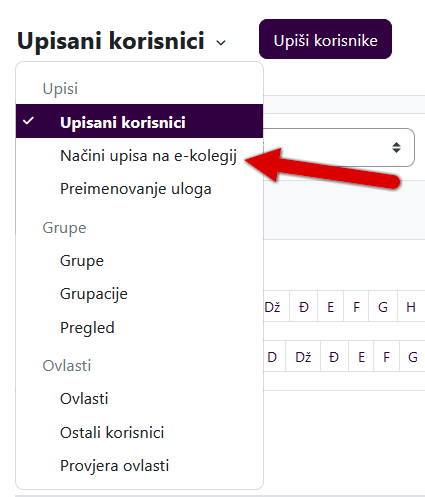Filter by letter G in first row
Viewport: 425px width, 497px height.
pyautogui.click(x=383, y=307)
